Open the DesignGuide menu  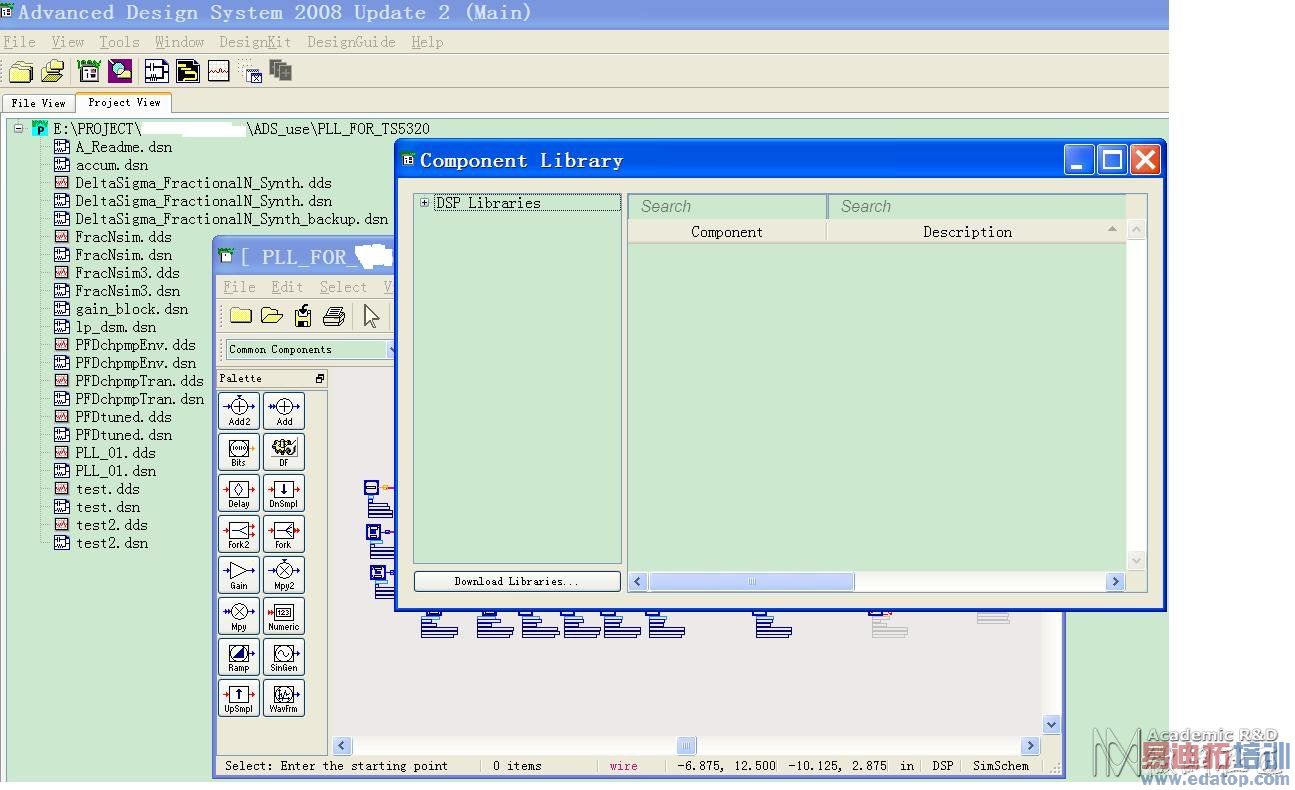point(351,42)
